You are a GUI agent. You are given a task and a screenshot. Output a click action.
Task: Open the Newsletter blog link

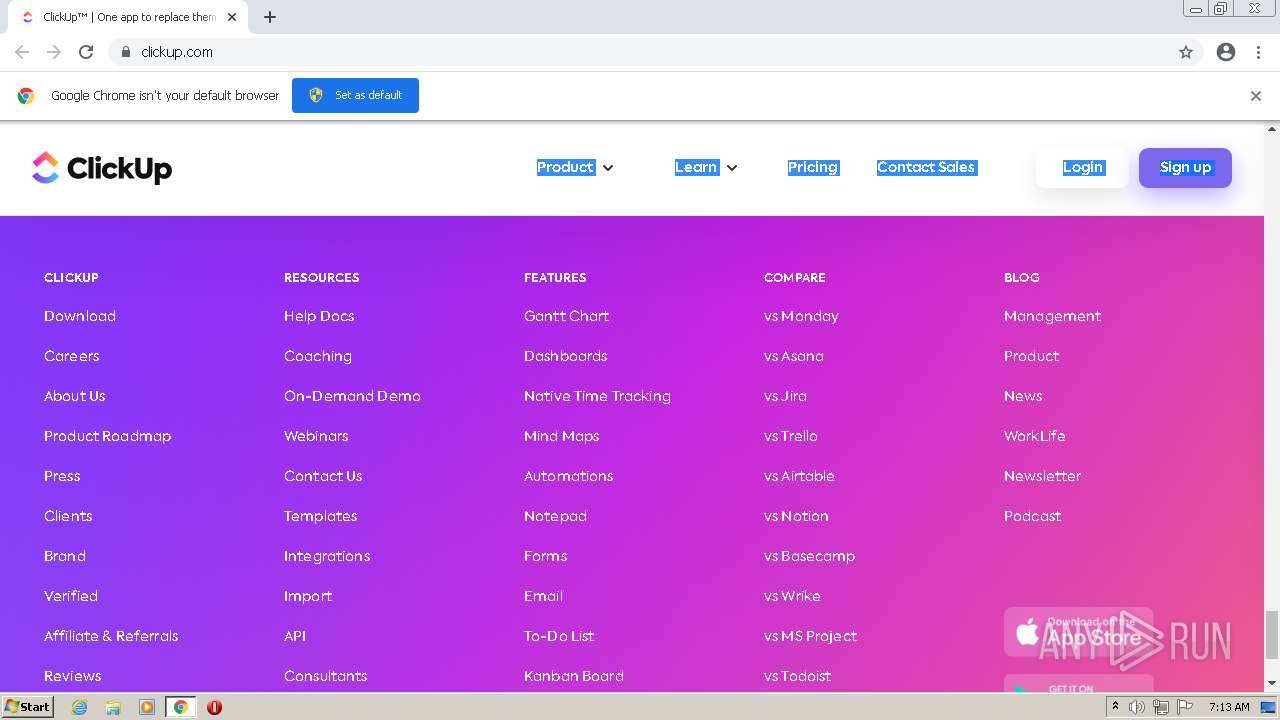click(1042, 476)
